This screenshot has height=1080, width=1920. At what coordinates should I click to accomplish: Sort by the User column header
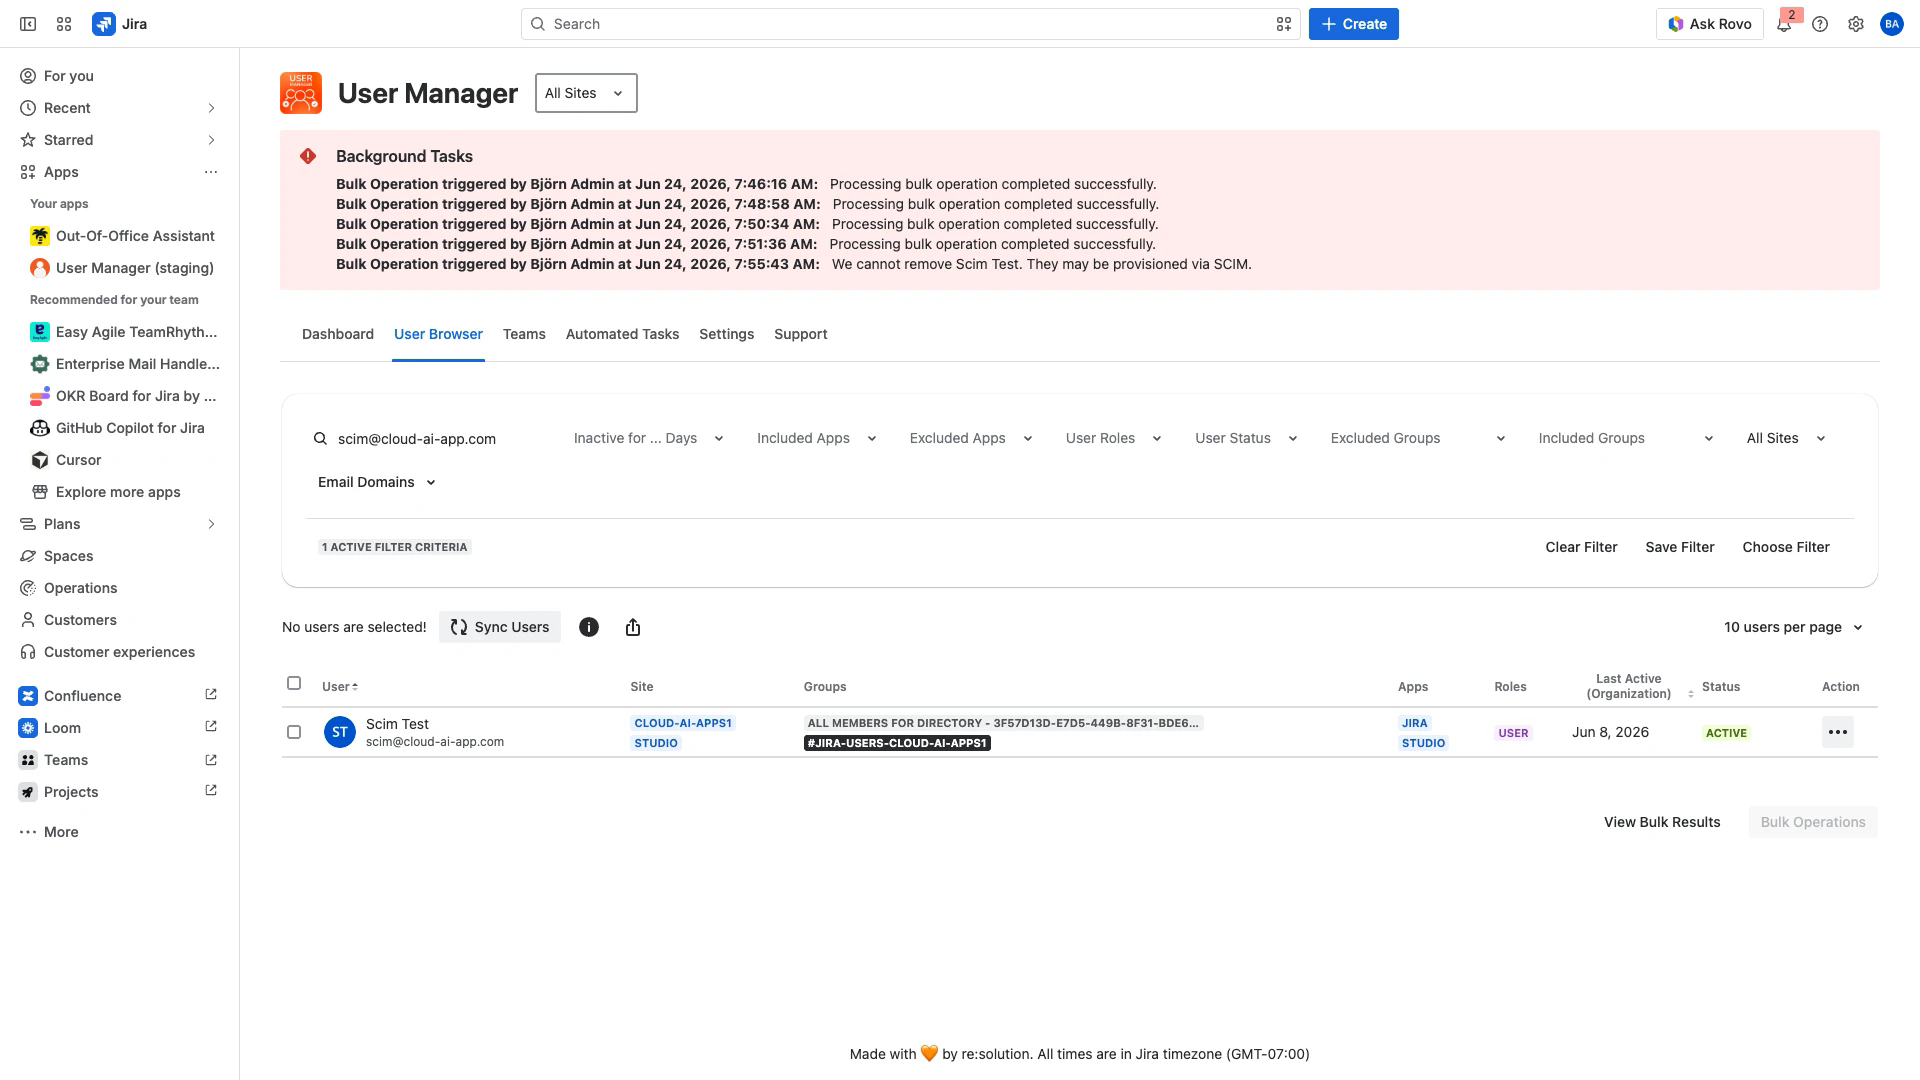340,687
